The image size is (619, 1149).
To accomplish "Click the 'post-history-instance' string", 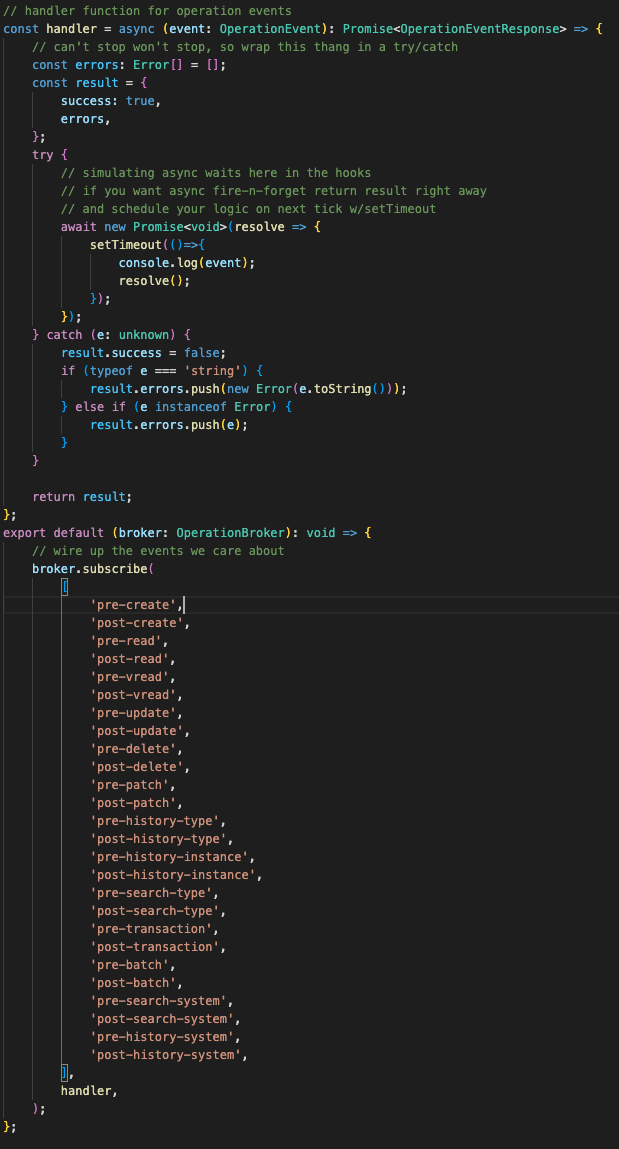I will (x=173, y=875).
